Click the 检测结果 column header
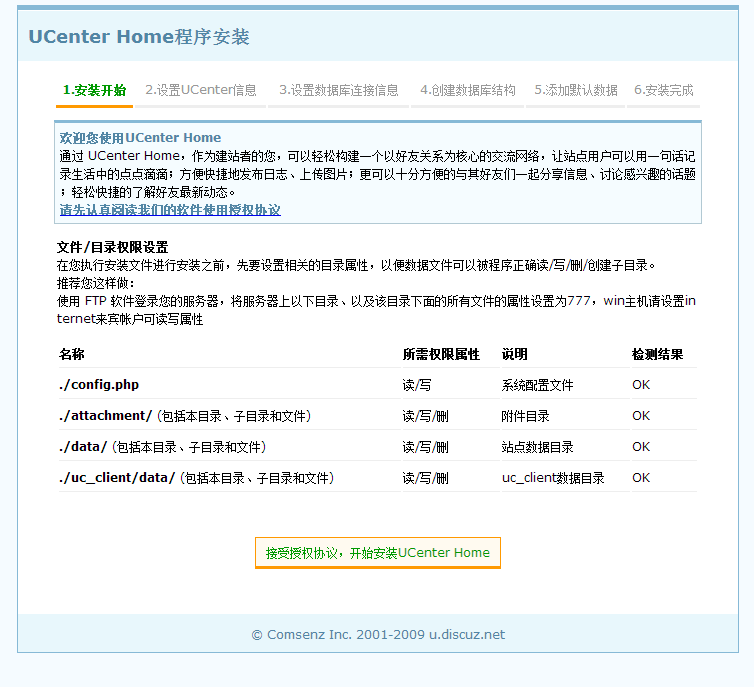The width and height of the screenshot is (754, 687). [657, 354]
